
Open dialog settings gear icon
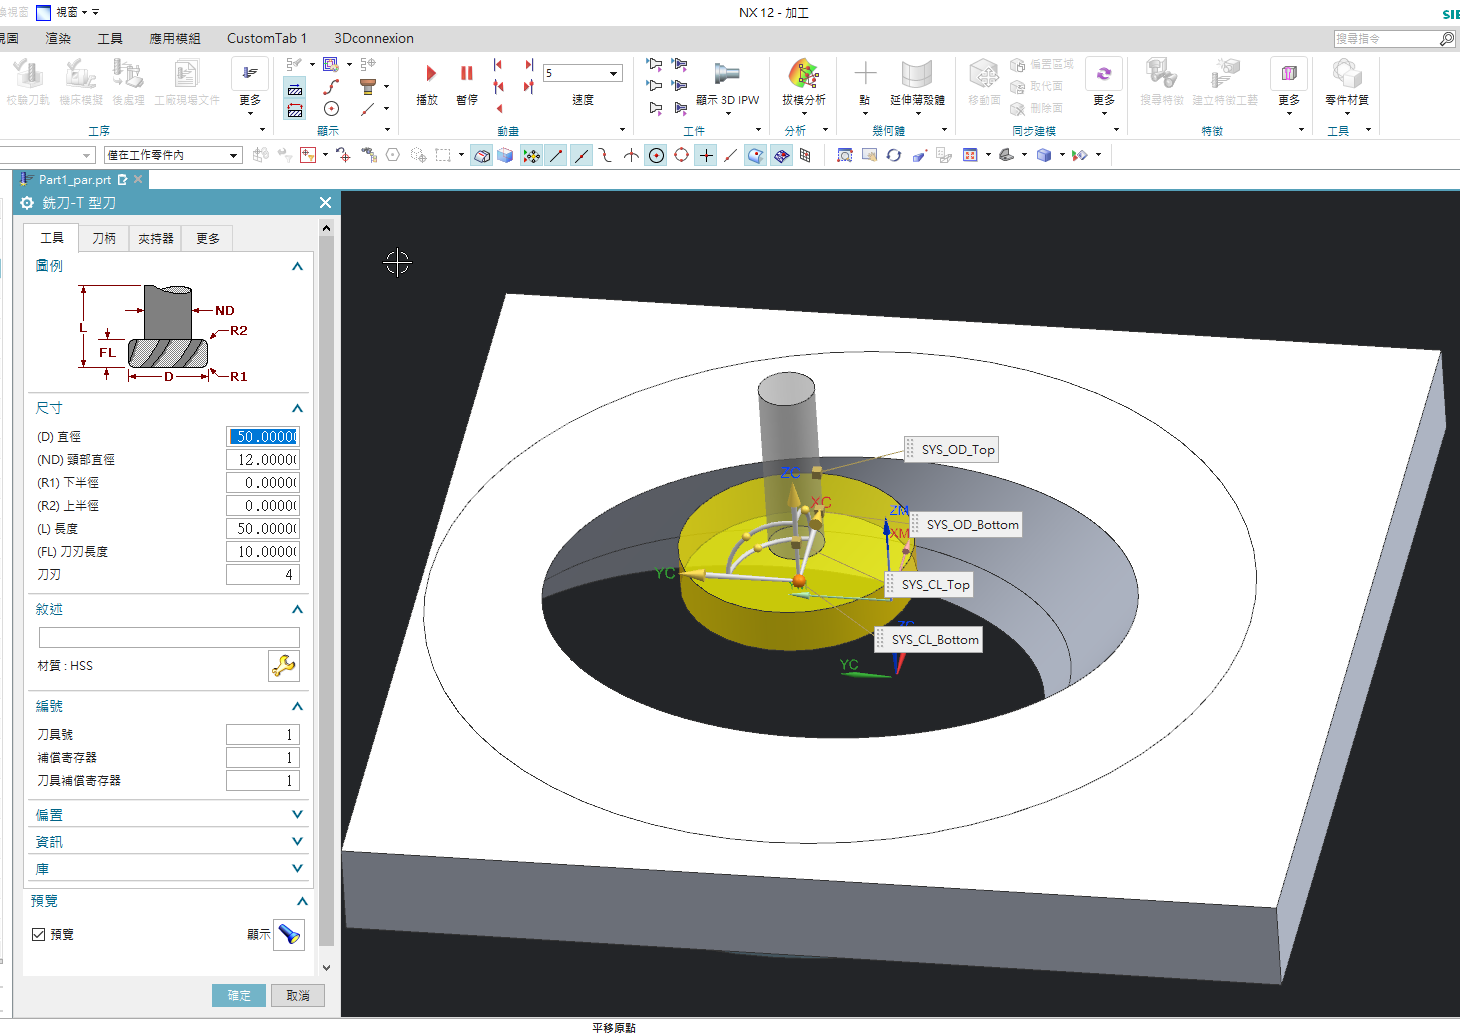[27, 202]
